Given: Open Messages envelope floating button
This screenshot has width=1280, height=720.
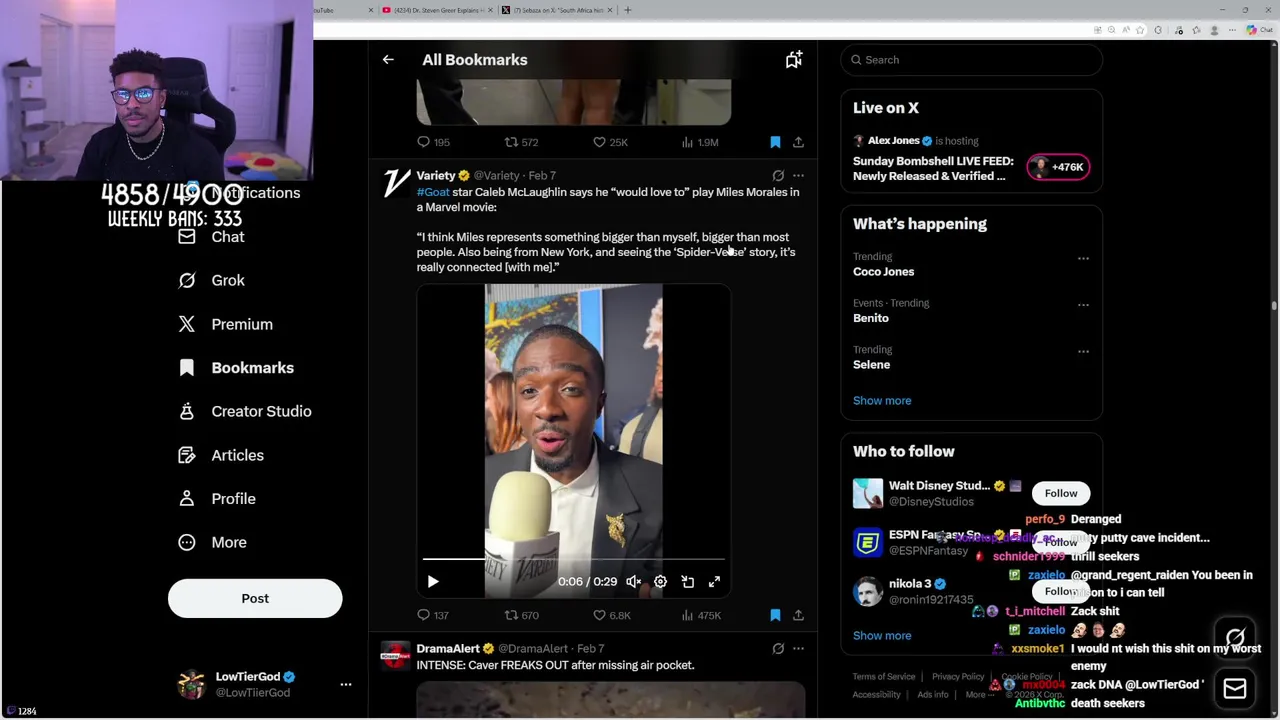Looking at the screenshot, I should click(1235, 688).
